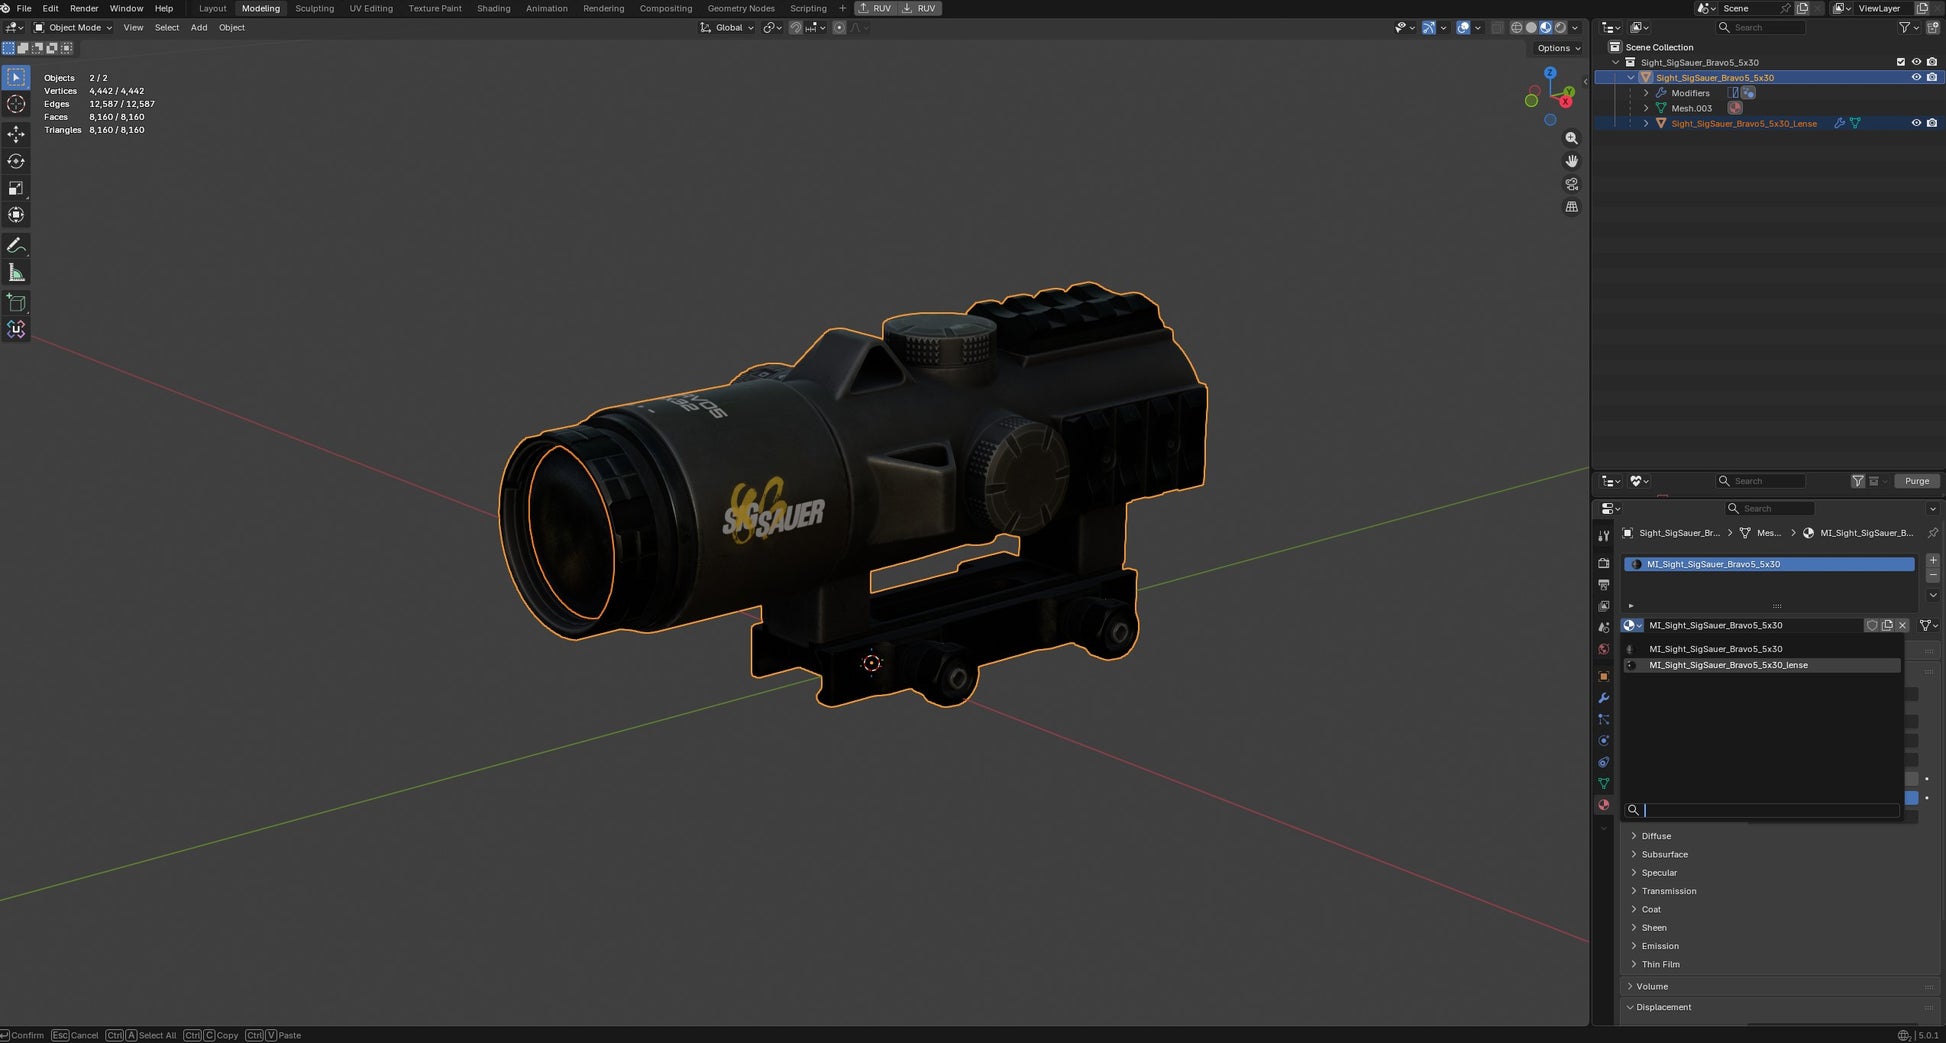Toggle viewport gizmos button
Image resolution: width=1946 pixels, height=1043 pixels.
(1428, 28)
